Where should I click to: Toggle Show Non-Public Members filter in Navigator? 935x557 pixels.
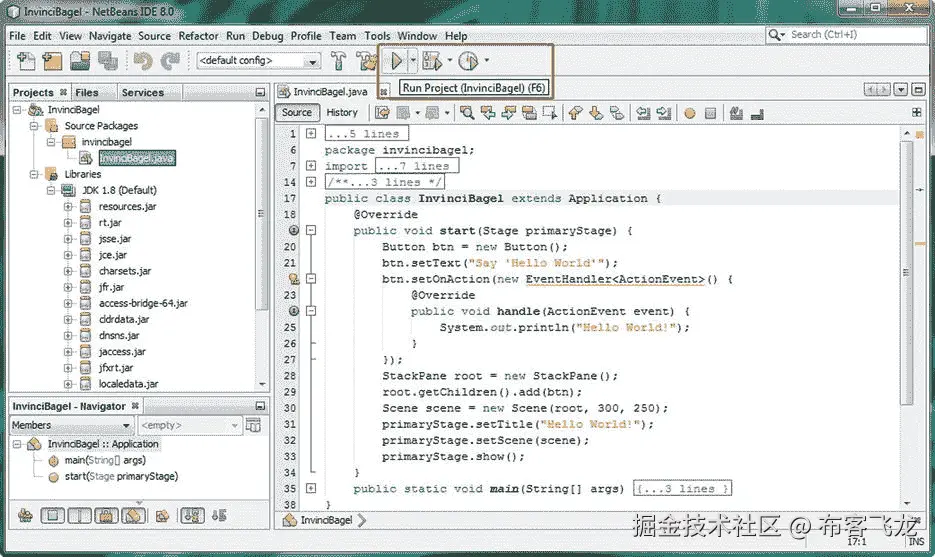pos(106,515)
